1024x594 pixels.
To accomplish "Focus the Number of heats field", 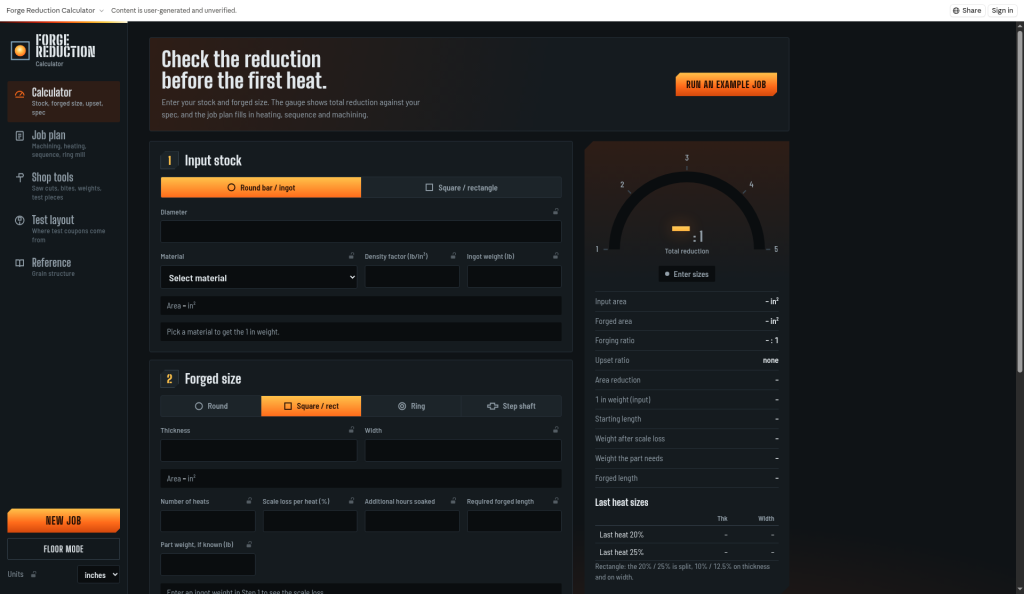I will (x=208, y=521).
